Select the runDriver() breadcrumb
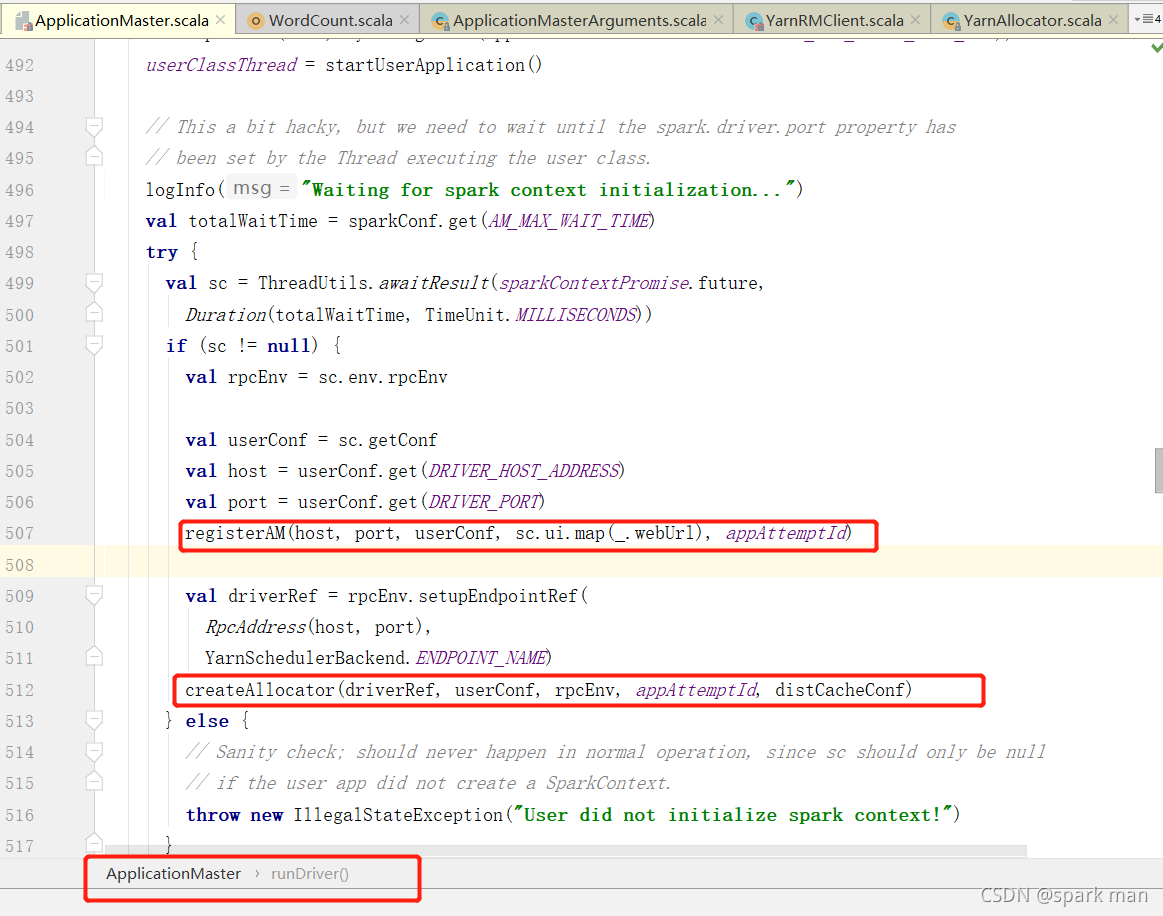The height and width of the screenshot is (916, 1163). click(309, 874)
